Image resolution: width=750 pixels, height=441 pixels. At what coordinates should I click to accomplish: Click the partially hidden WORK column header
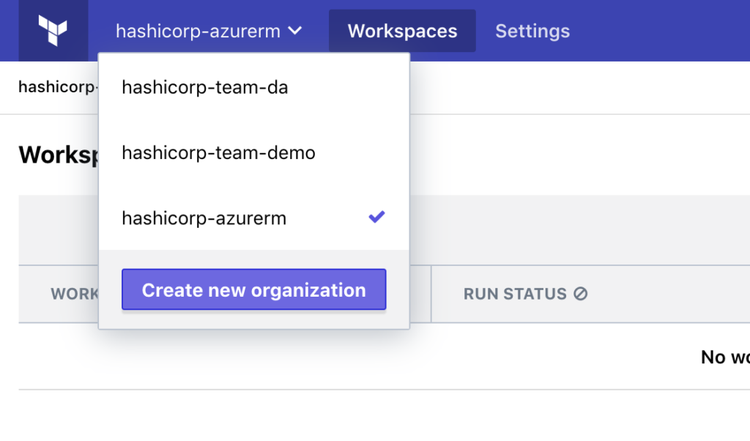point(74,294)
